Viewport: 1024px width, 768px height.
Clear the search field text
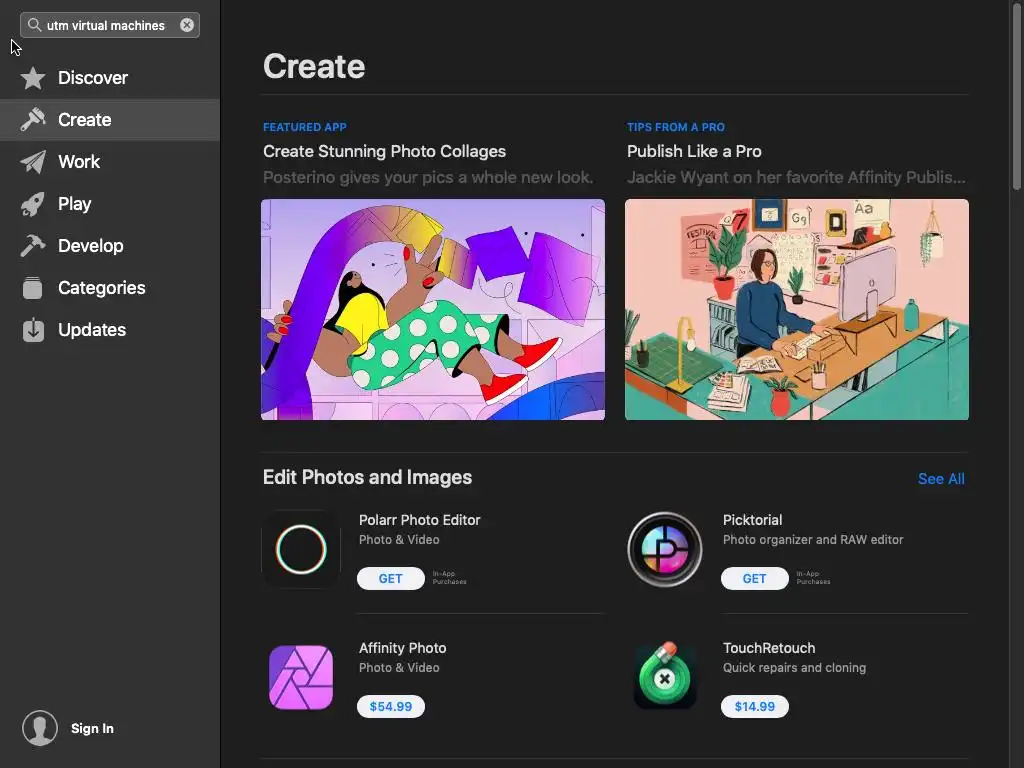coord(187,25)
